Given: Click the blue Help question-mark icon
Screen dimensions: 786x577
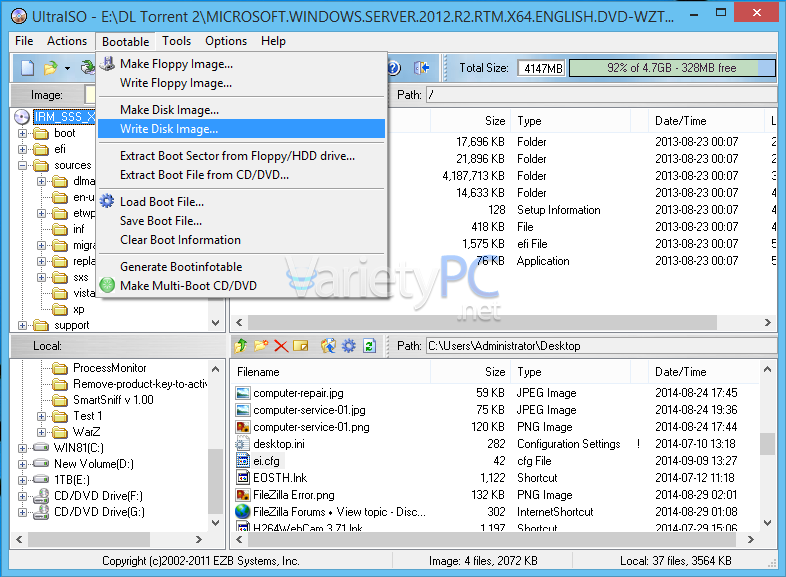Looking at the screenshot, I should click(394, 68).
